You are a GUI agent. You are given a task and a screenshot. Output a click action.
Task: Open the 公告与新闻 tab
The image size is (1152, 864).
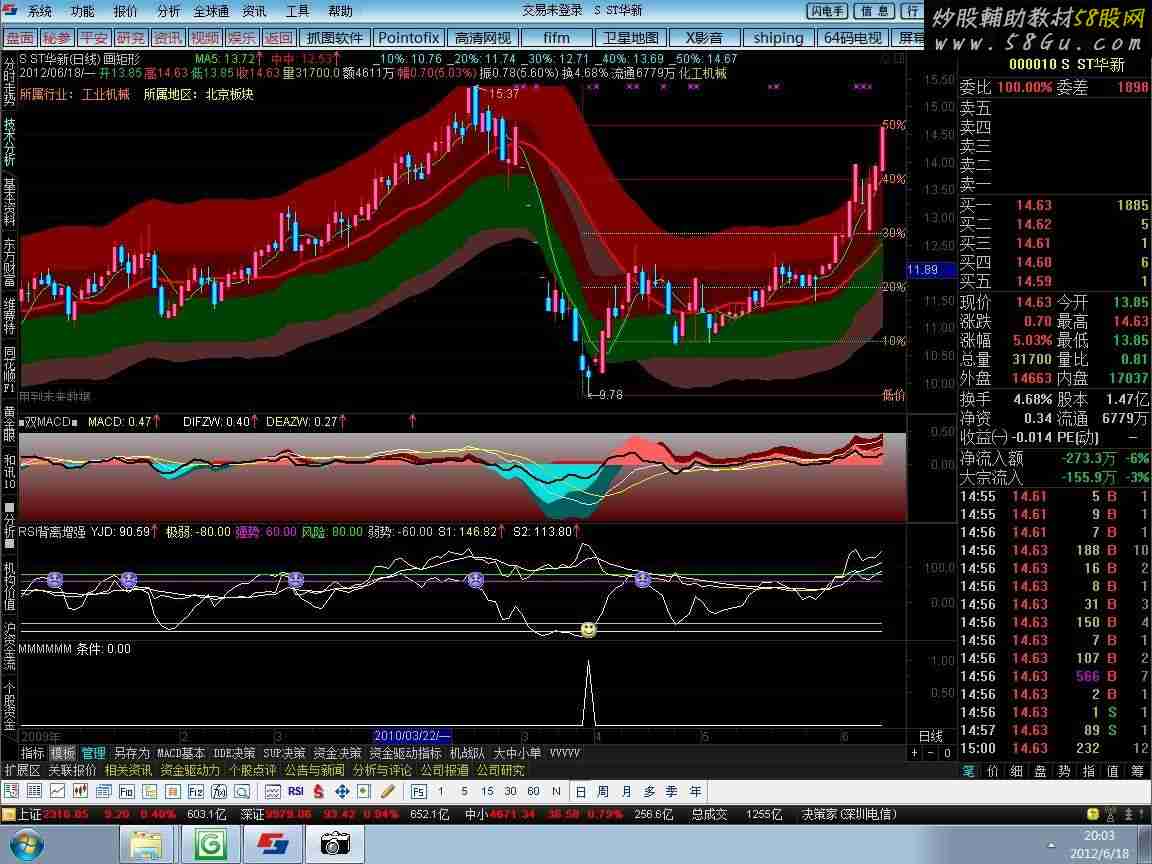point(314,770)
